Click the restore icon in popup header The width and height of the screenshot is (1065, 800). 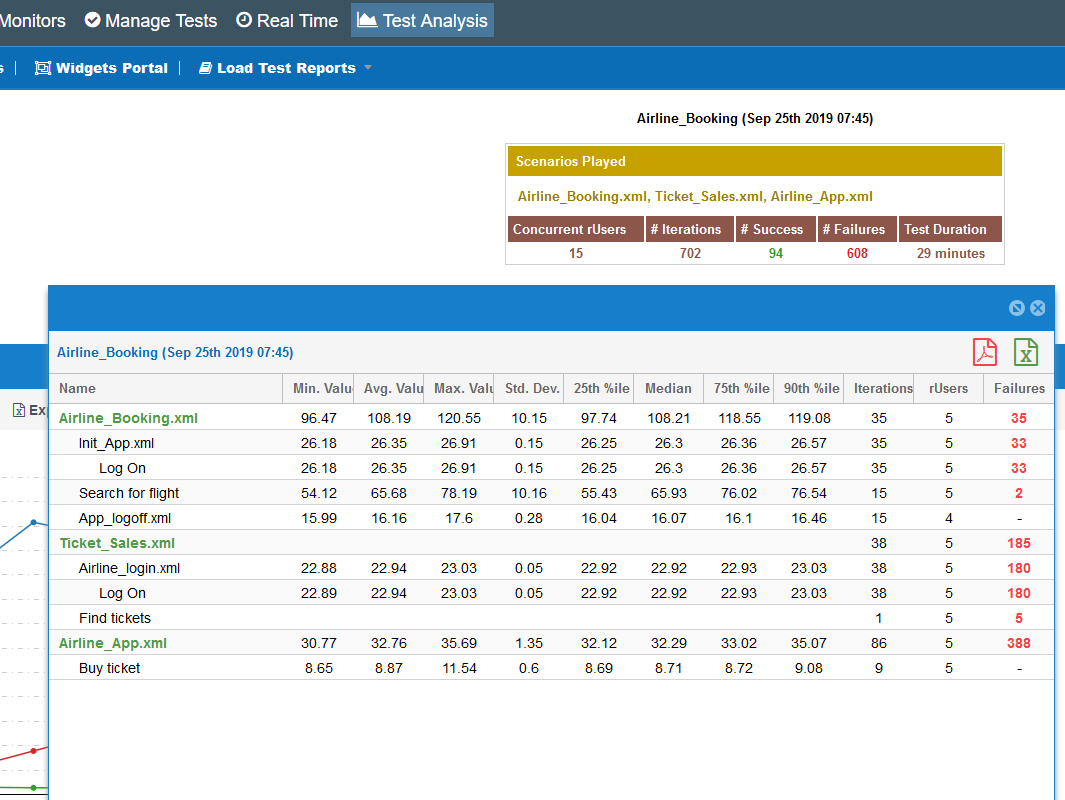click(1016, 308)
